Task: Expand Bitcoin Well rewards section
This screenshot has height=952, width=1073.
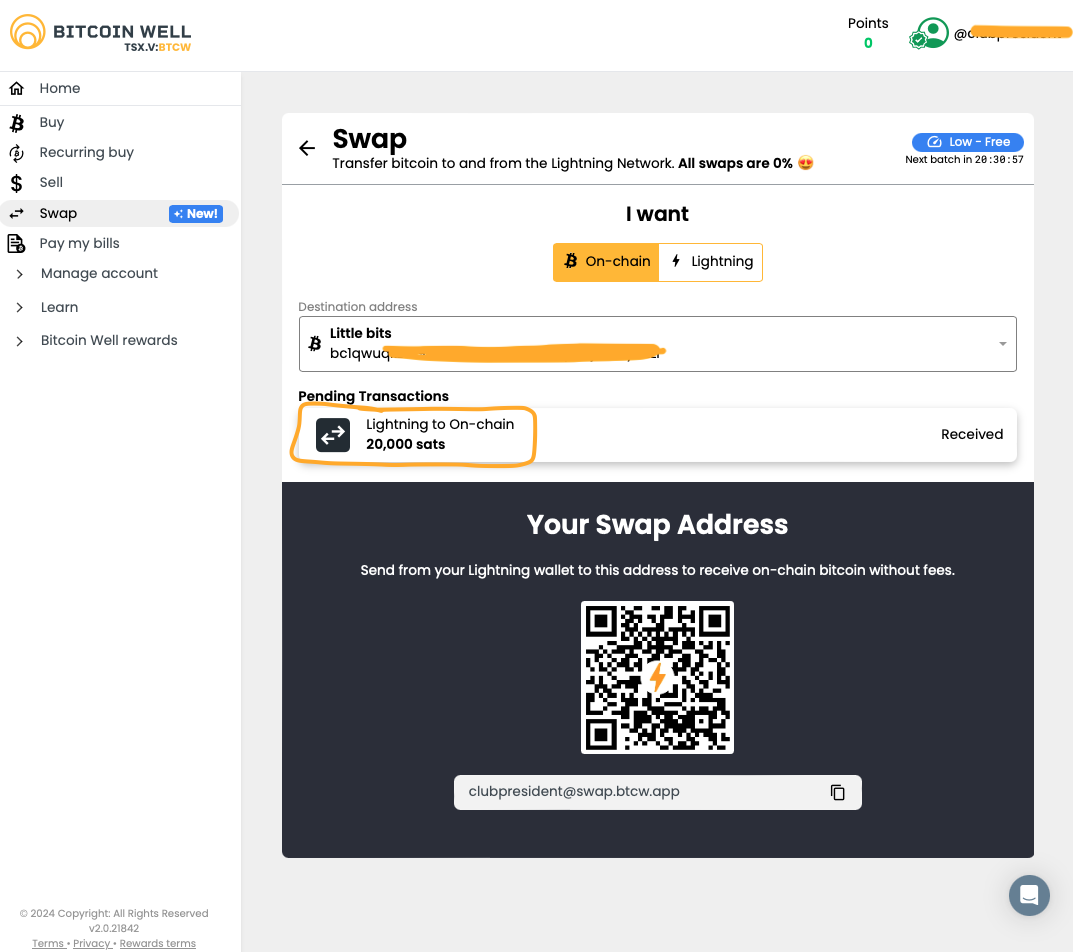Action: (x=108, y=340)
